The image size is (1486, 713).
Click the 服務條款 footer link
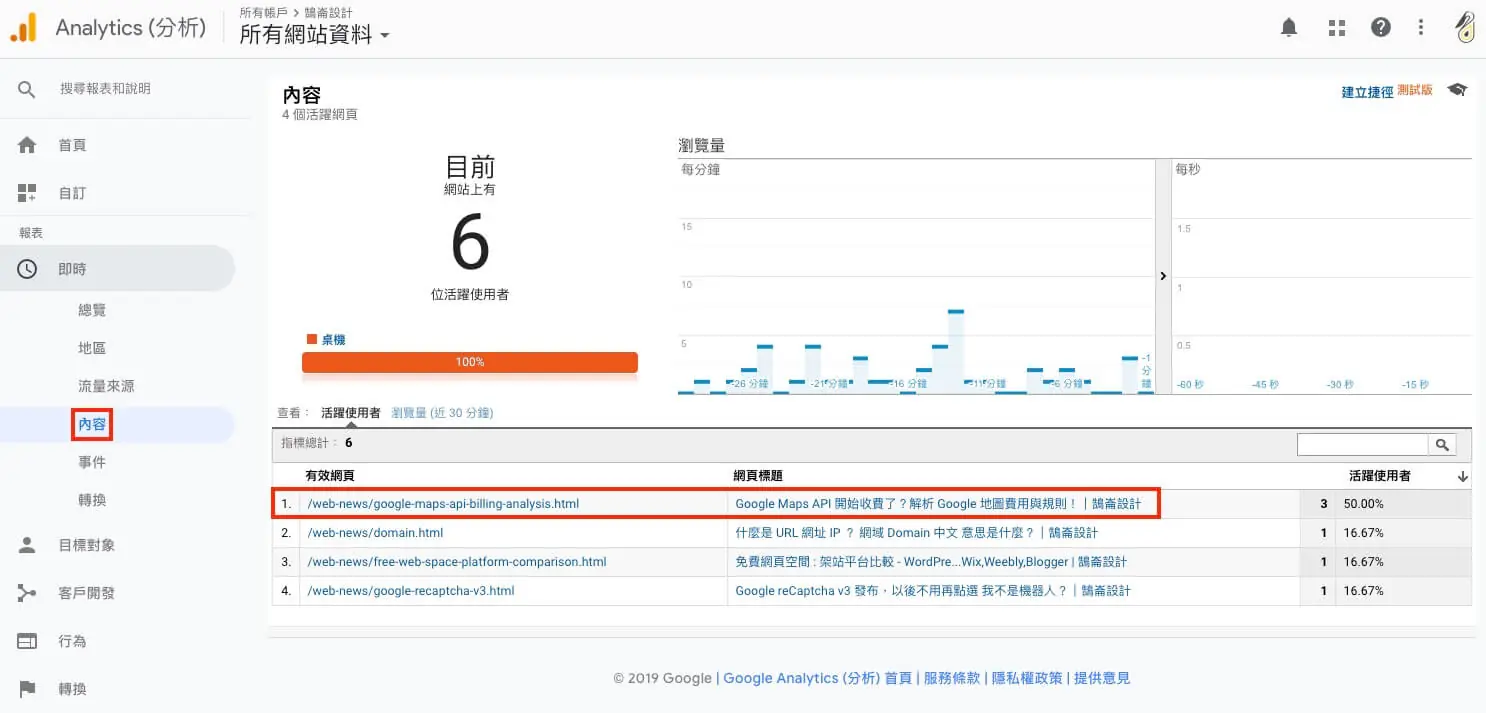(x=952, y=678)
